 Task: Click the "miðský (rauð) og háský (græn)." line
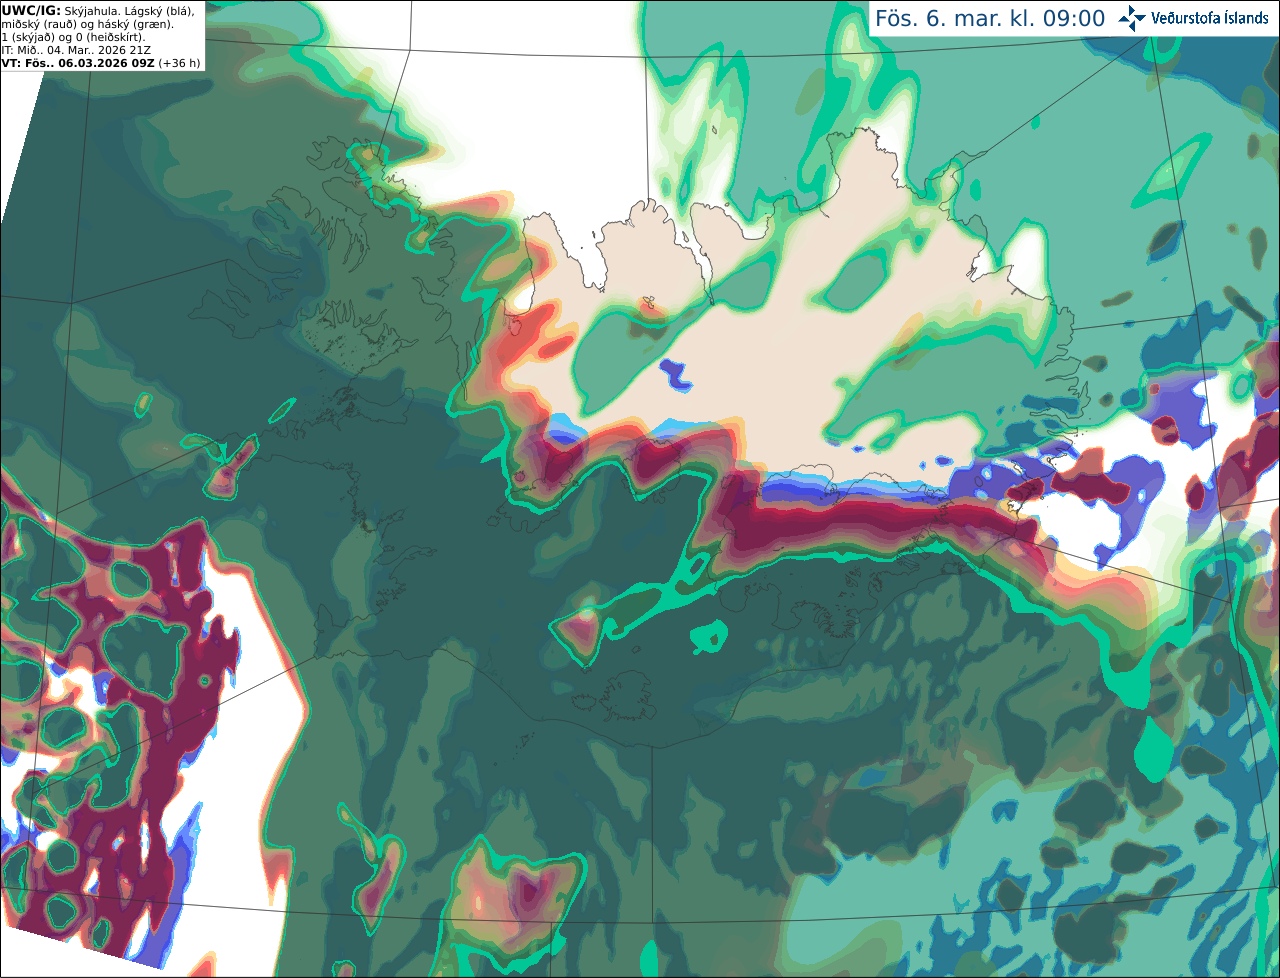click(x=87, y=24)
